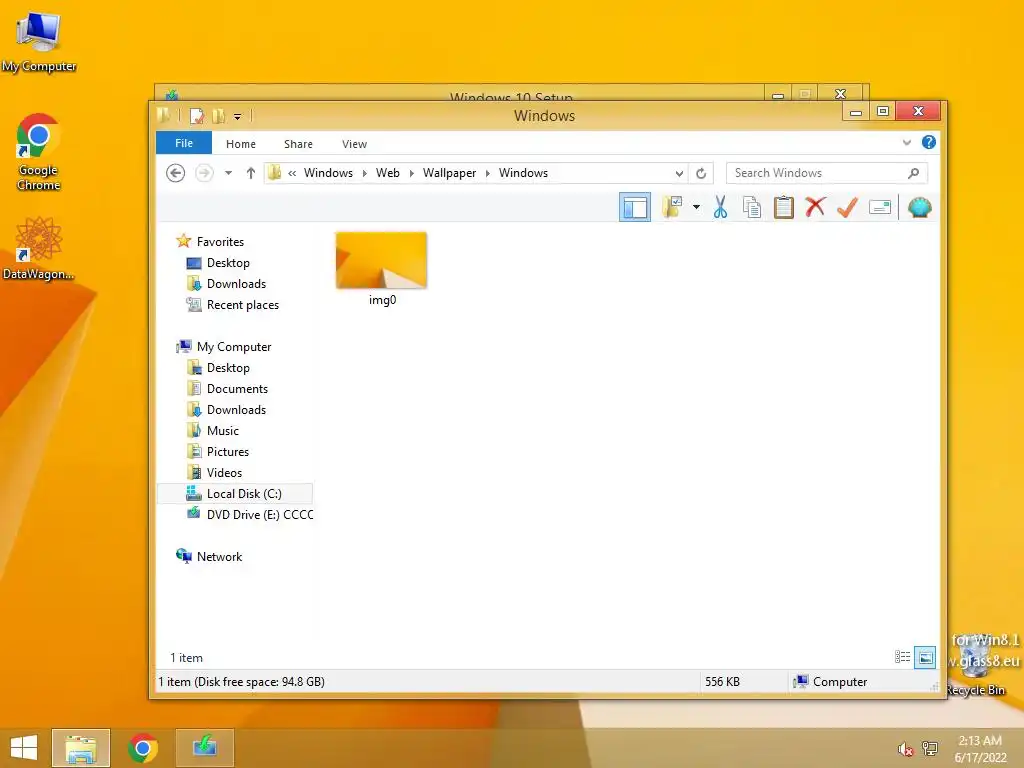Open the File menu
The image size is (1024, 768).
[184, 143]
